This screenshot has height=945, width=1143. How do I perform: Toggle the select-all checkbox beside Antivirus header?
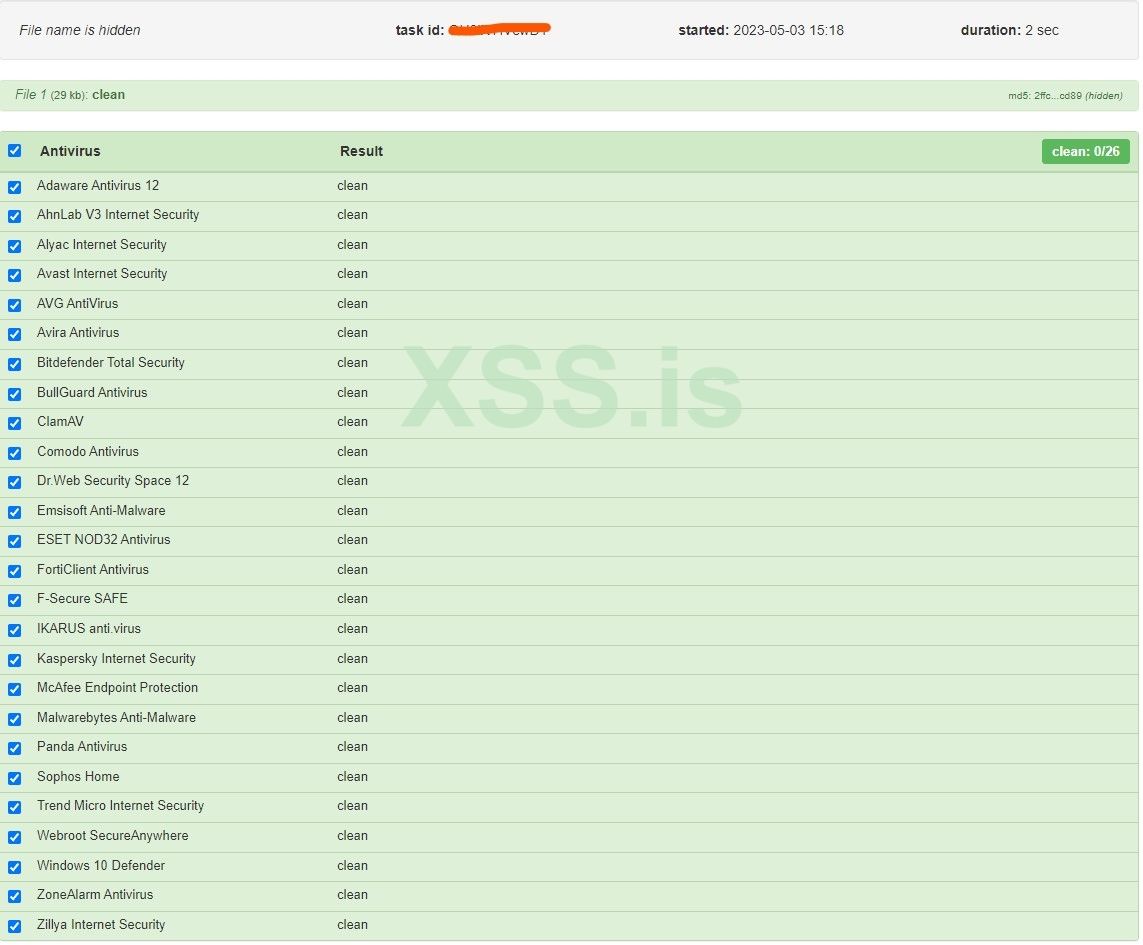15,151
